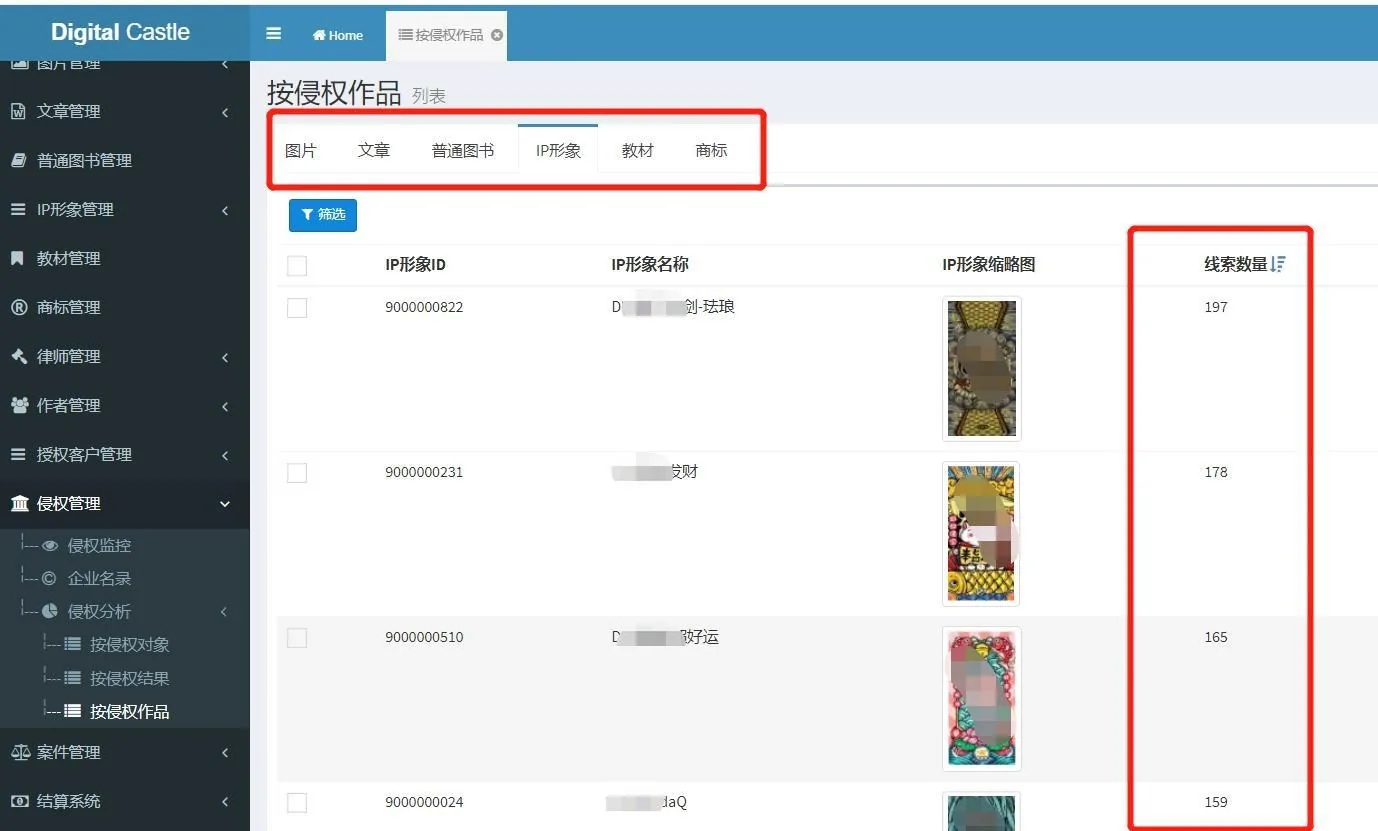
Task: Select the IP形象 tab
Action: pyautogui.click(x=558, y=150)
